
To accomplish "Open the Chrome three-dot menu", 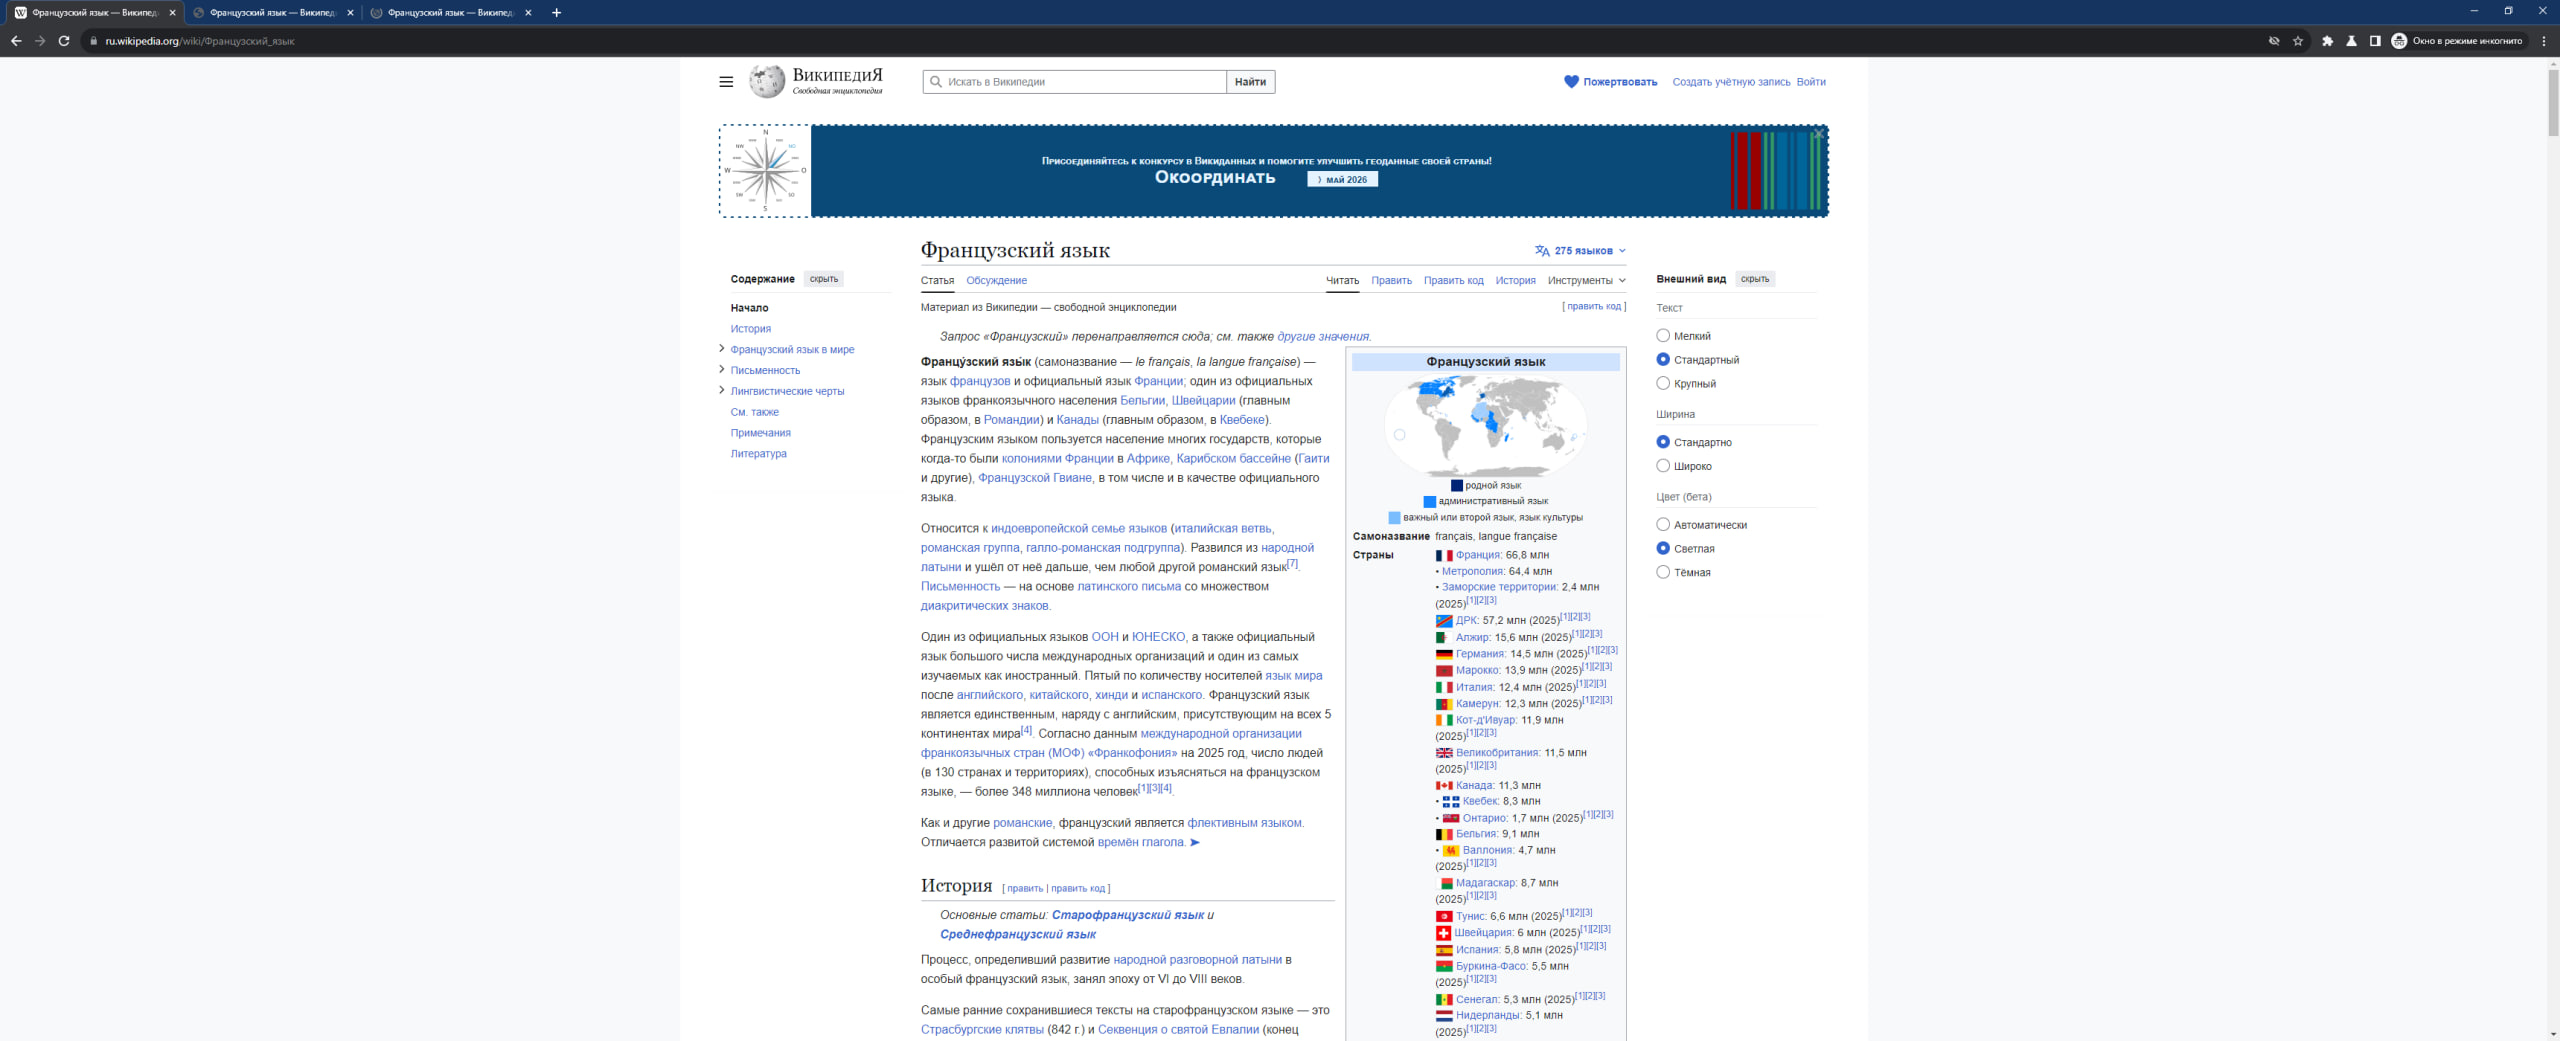I will point(2544,41).
